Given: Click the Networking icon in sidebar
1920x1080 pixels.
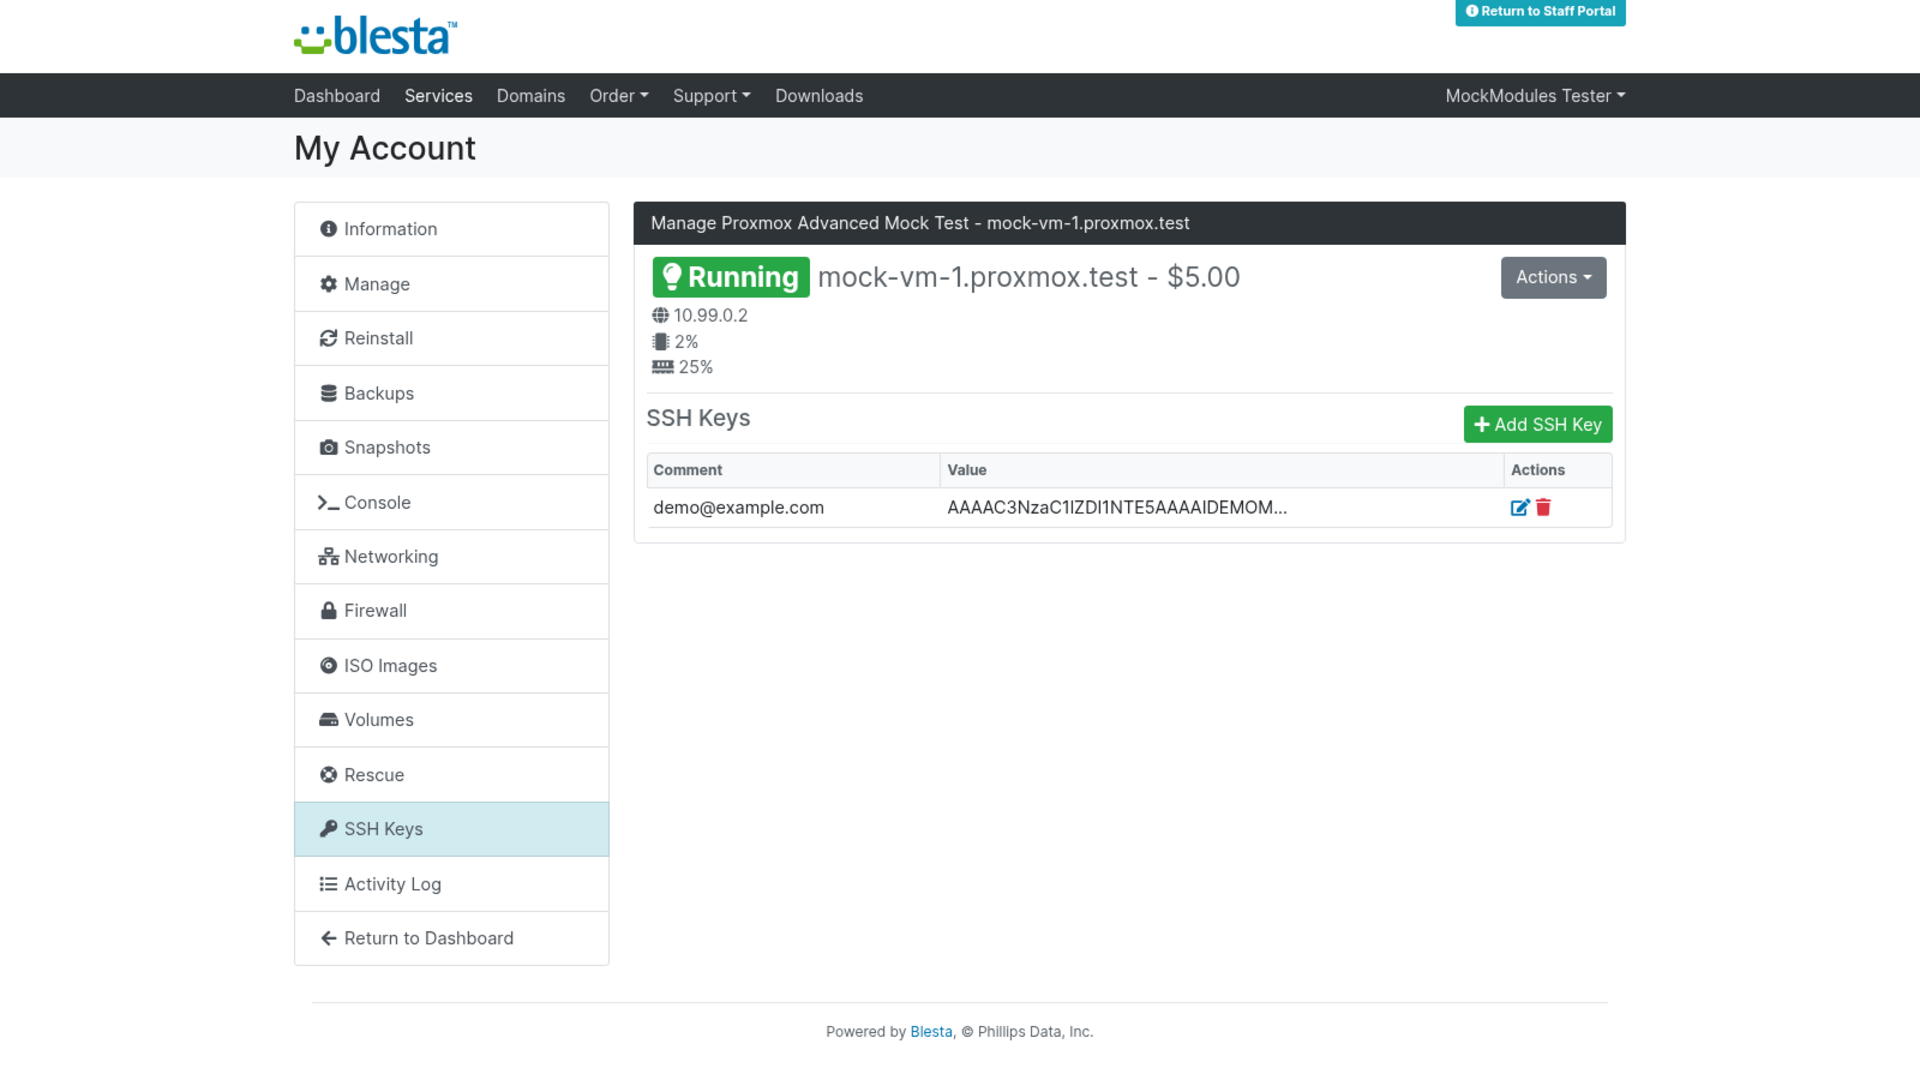Looking at the screenshot, I should click(328, 557).
